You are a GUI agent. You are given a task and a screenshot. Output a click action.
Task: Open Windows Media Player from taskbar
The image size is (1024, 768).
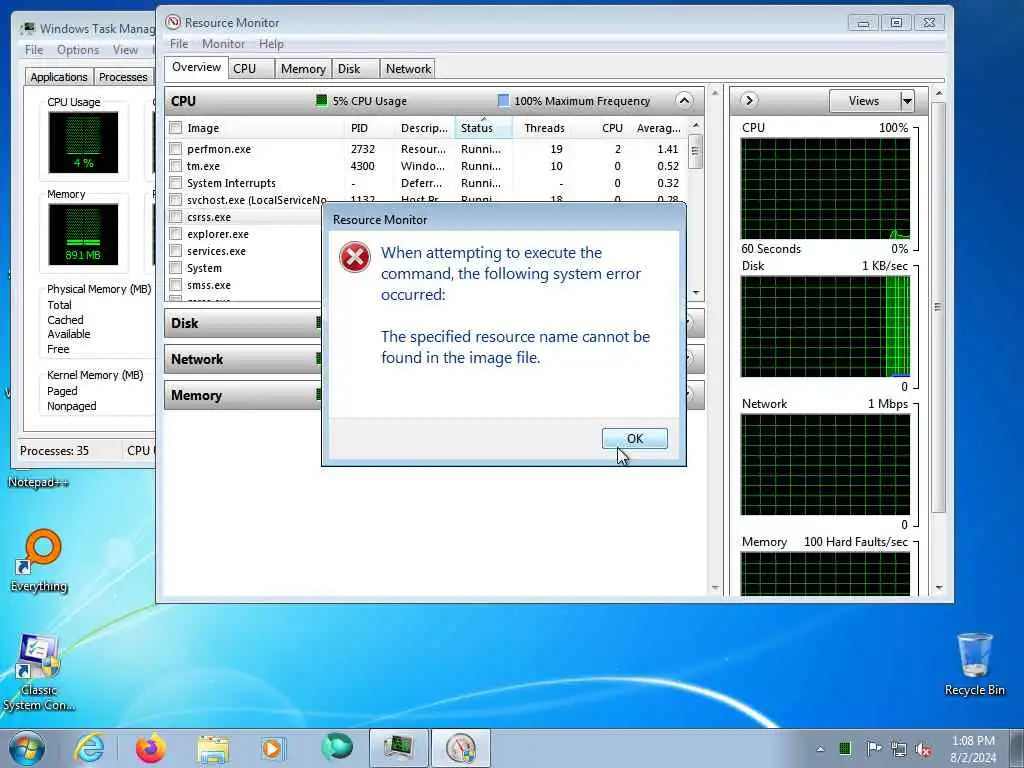point(273,748)
